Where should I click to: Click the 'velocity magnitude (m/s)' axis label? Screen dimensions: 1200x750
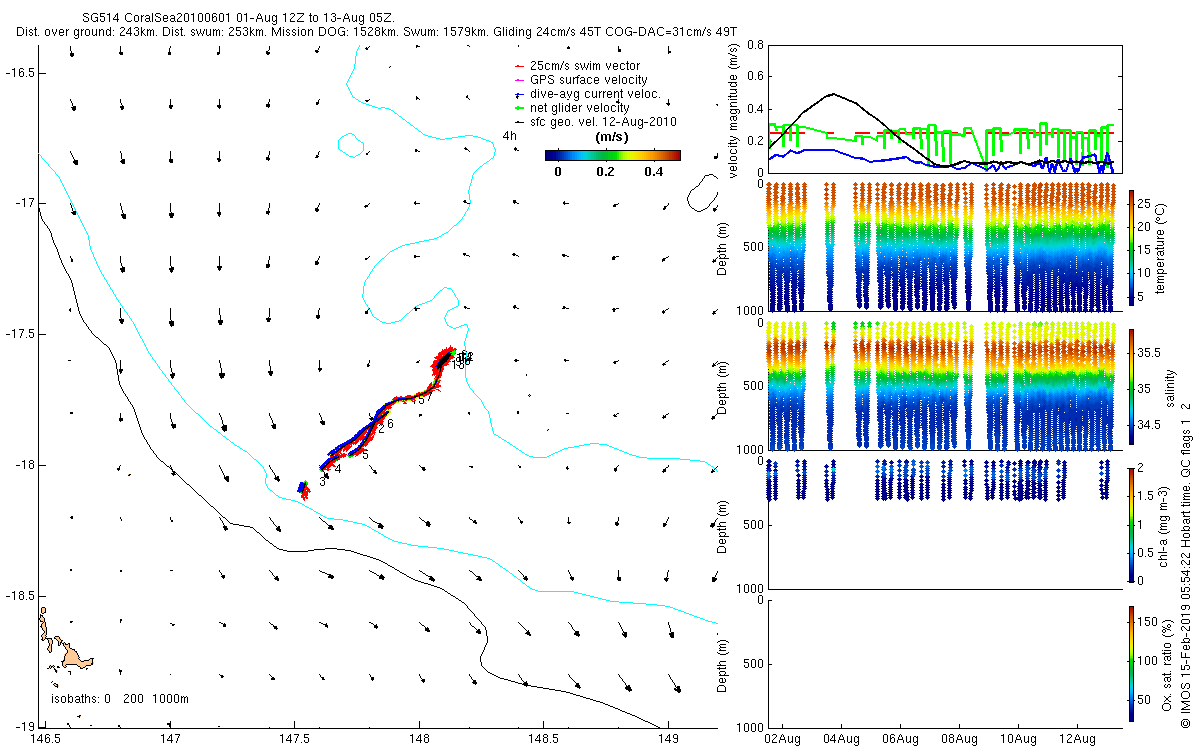[734, 110]
